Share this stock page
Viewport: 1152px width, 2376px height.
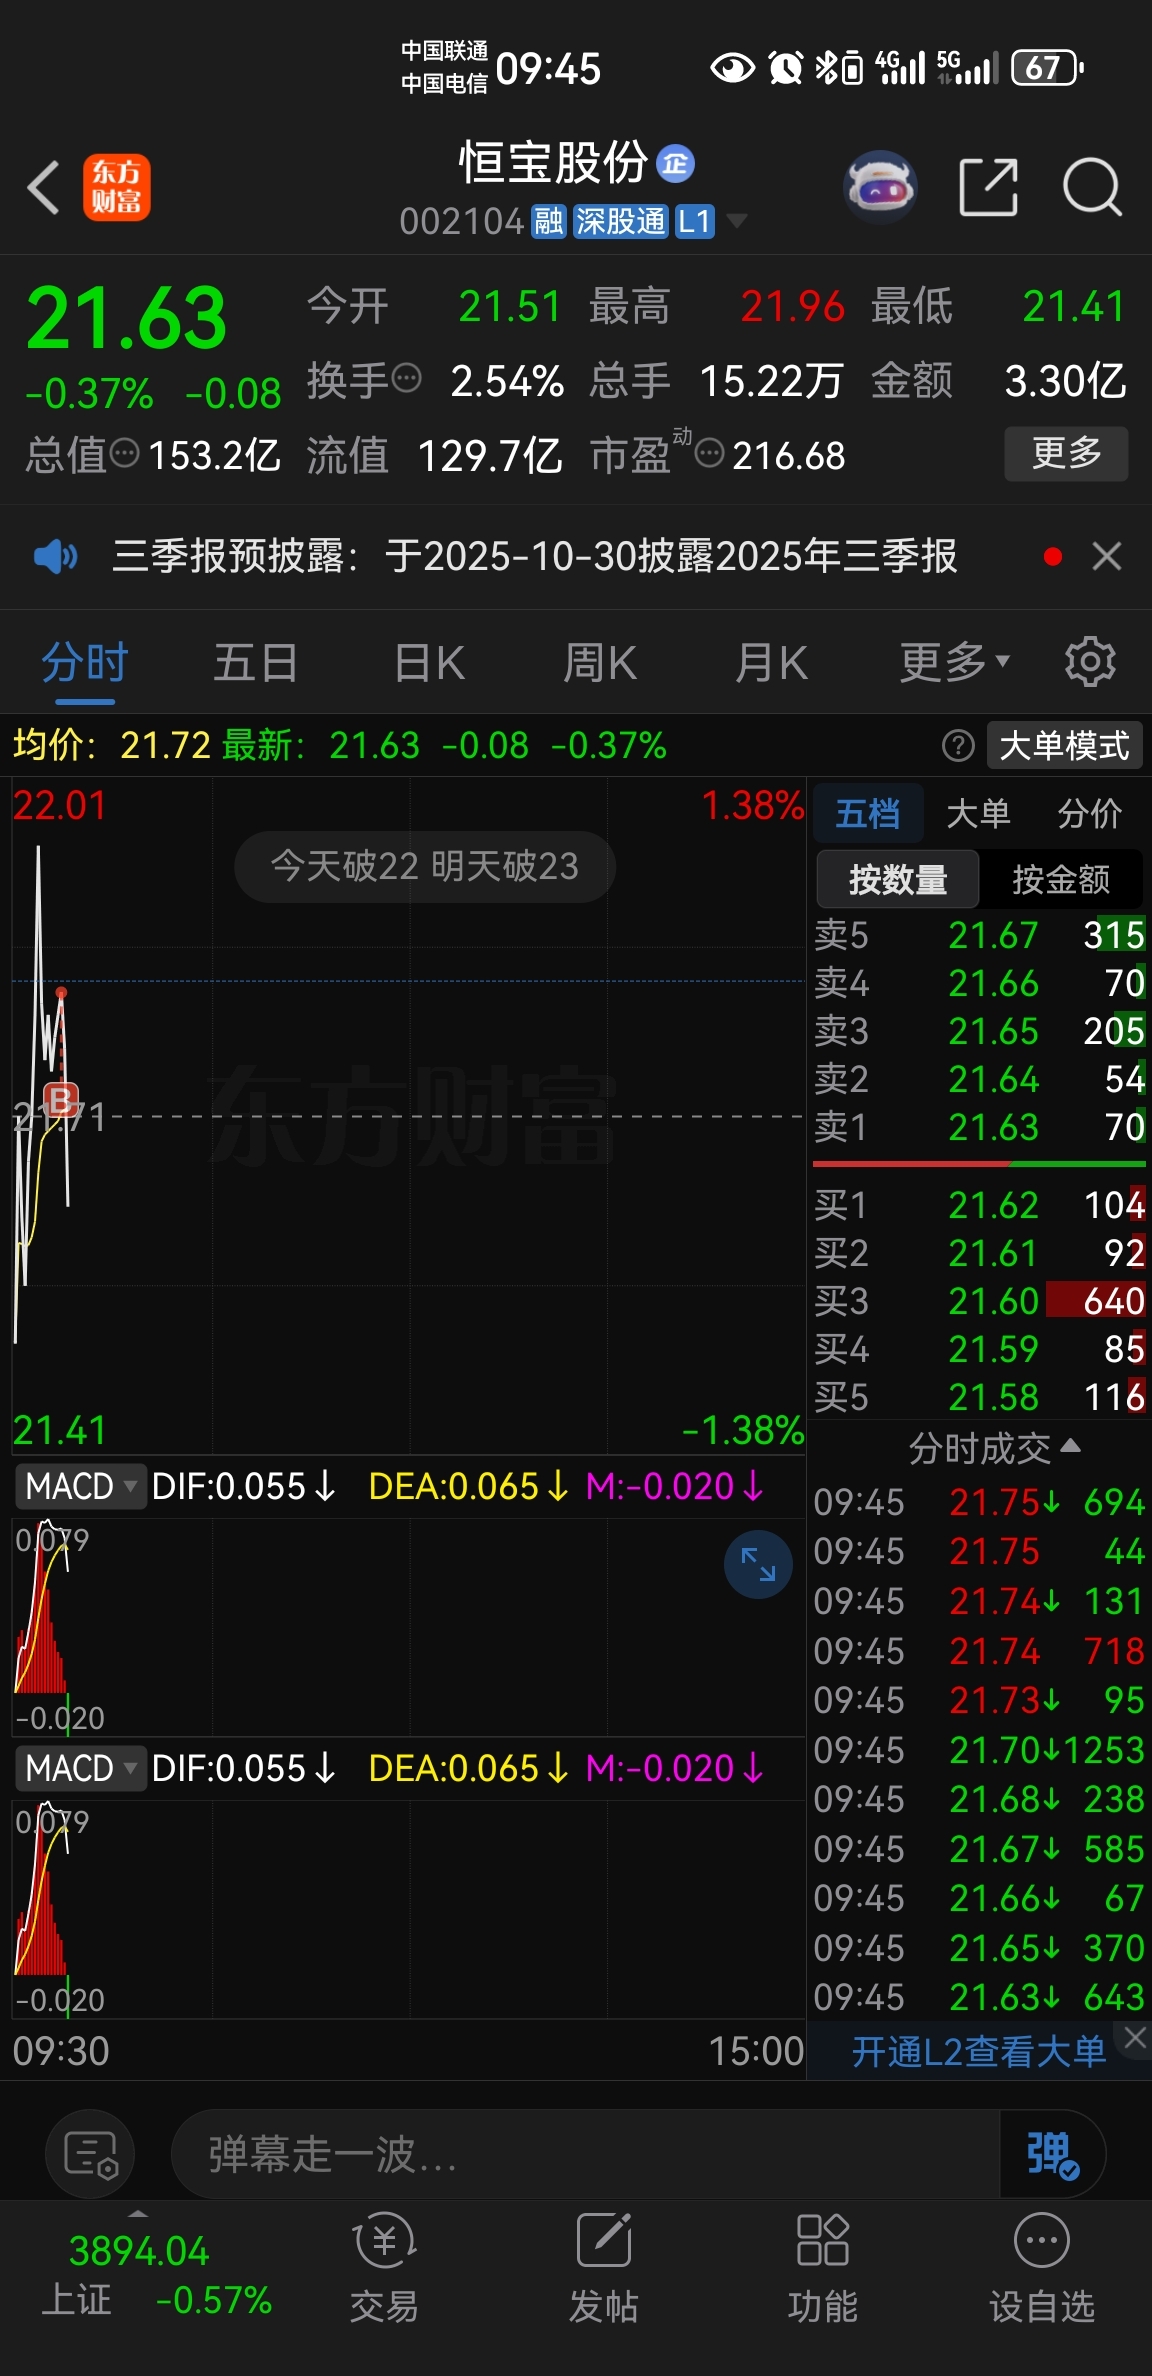(988, 187)
